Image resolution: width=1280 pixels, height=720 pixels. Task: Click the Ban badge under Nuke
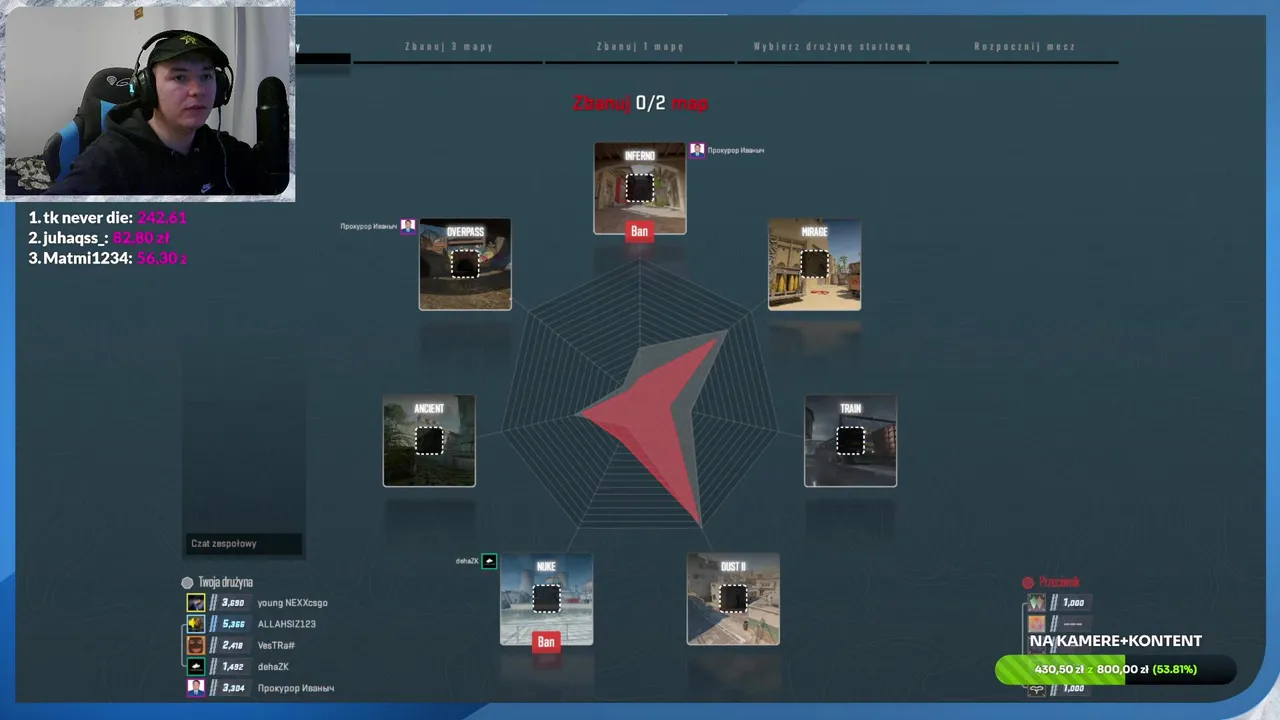pos(546,642)
